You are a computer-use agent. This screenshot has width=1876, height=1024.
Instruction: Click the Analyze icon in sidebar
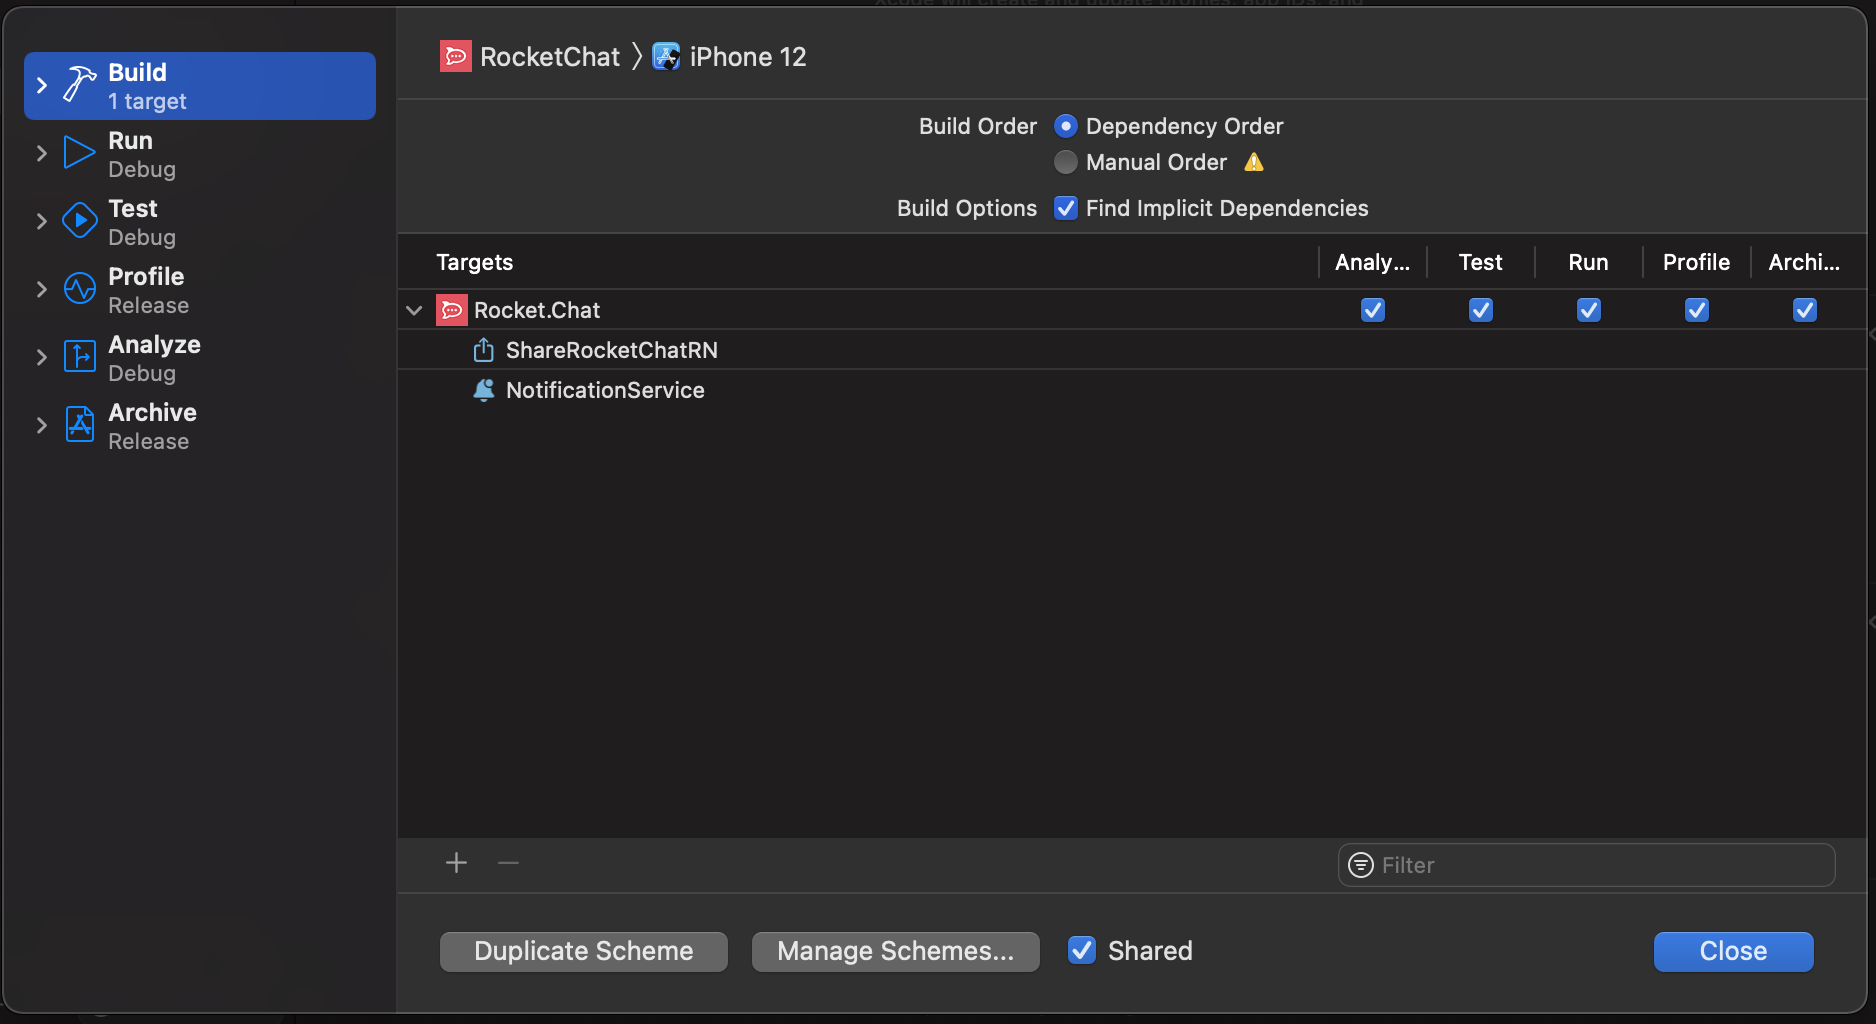(x=80, y=356)
